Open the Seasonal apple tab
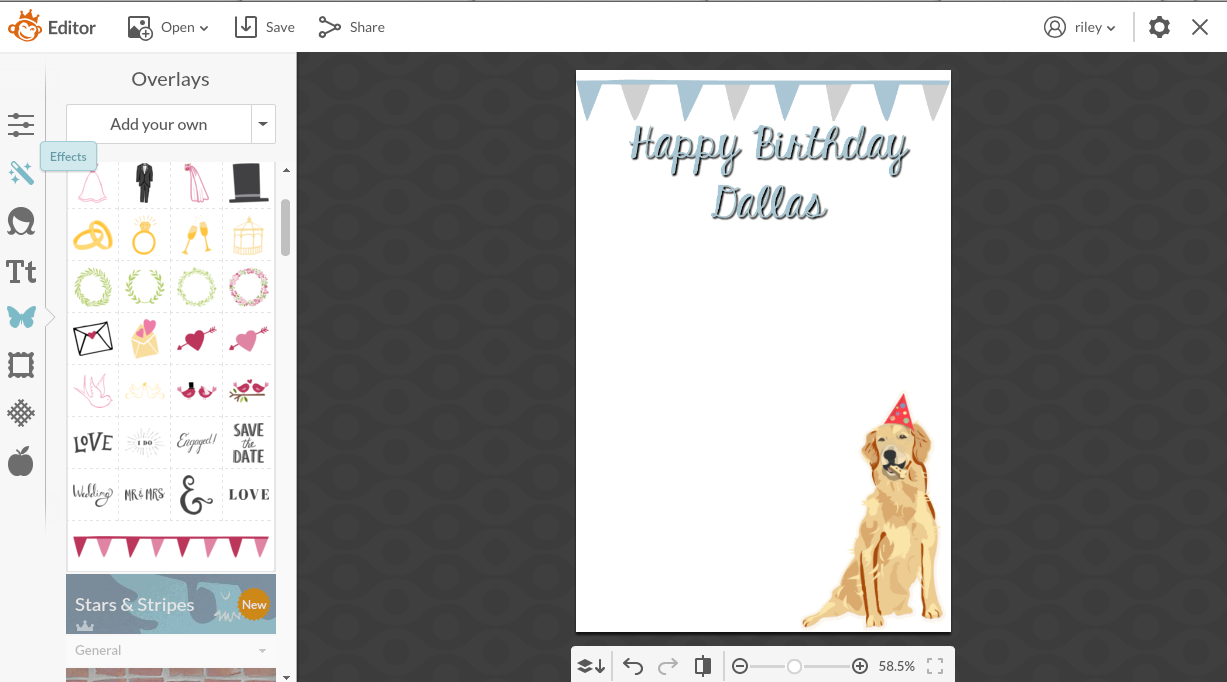 [x=21, y=461]
